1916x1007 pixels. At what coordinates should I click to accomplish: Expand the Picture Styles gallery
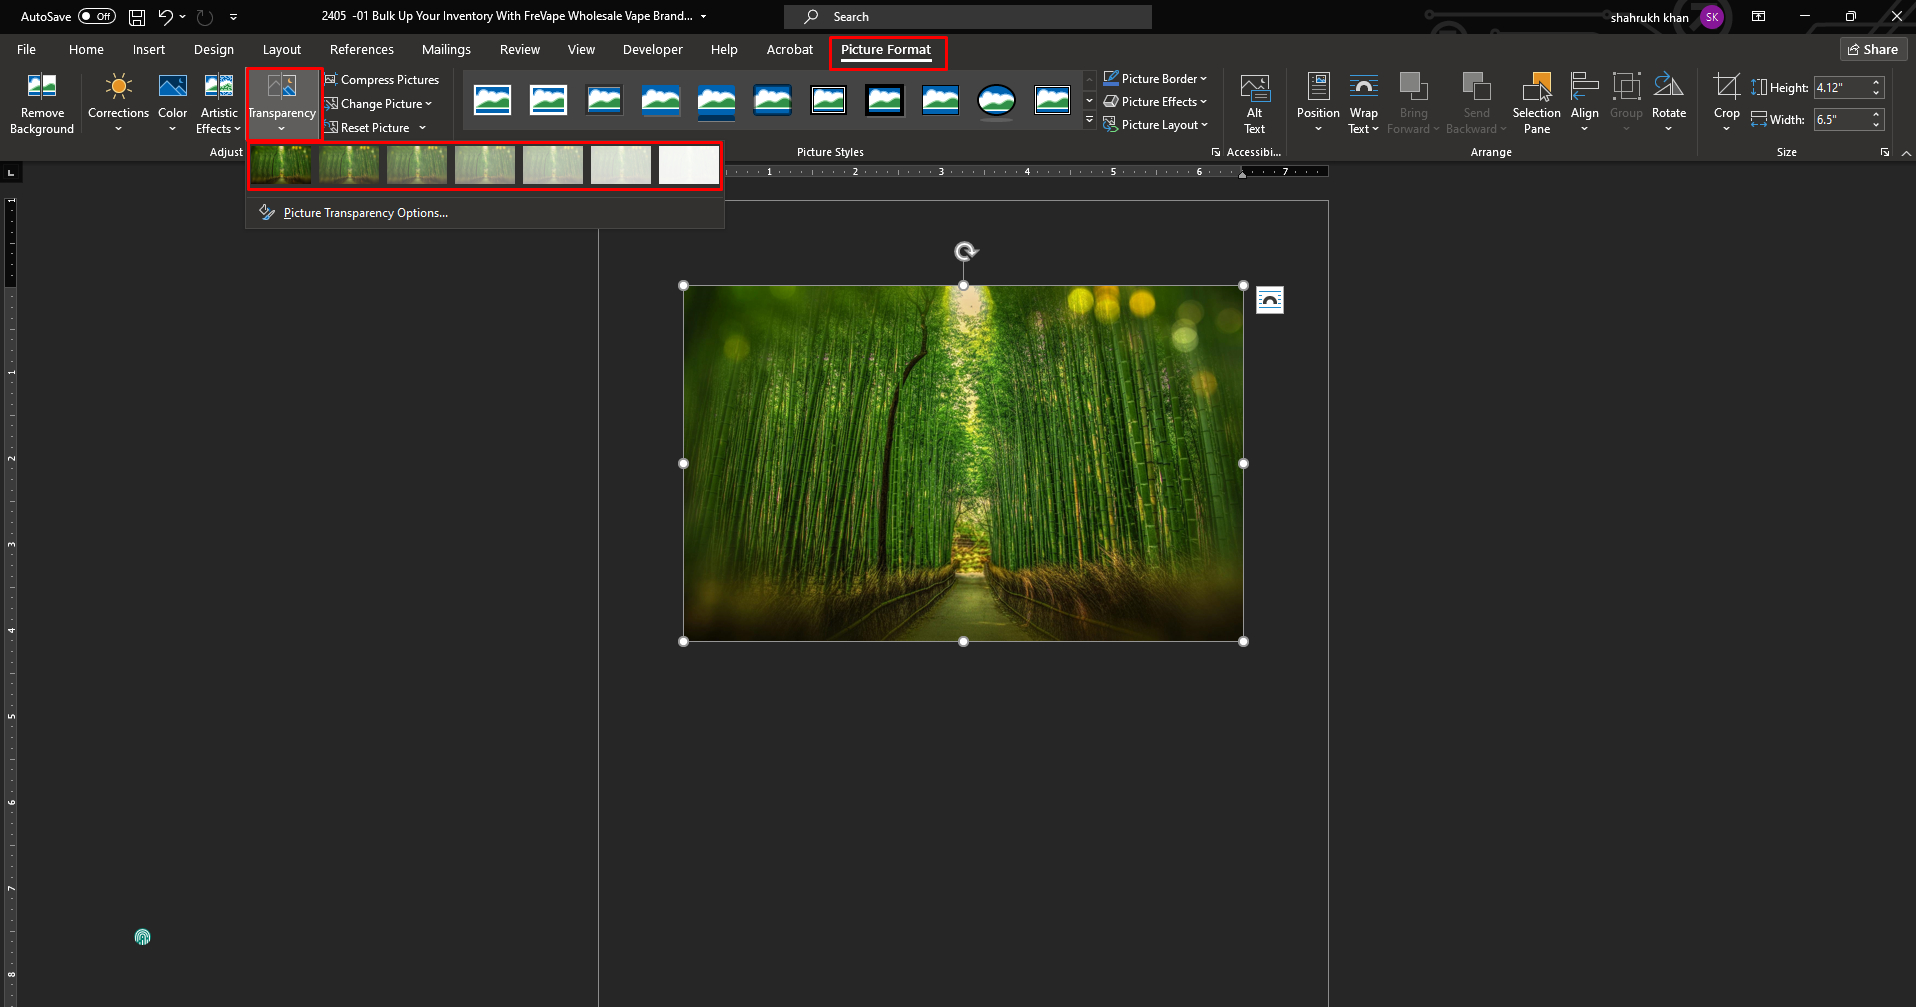tap(1089, 121)
